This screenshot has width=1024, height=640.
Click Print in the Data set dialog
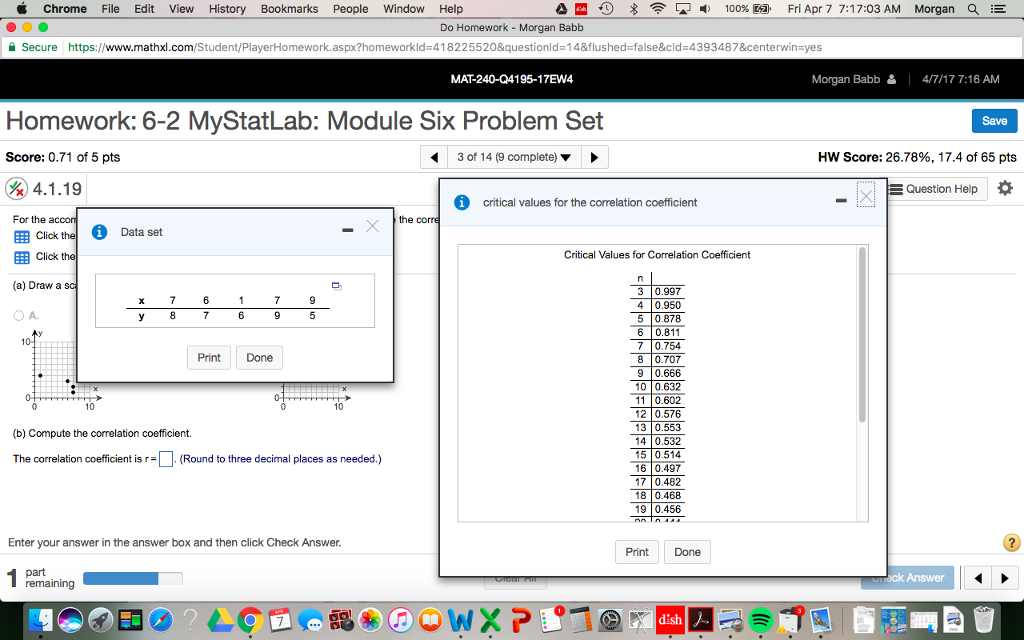[209, 357]
